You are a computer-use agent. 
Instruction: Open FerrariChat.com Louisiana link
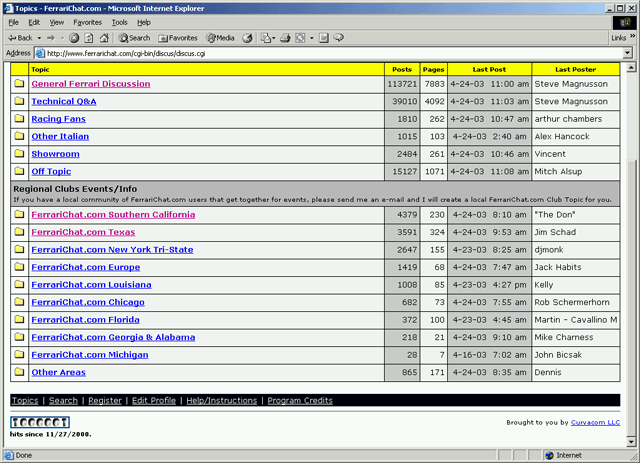91,285
